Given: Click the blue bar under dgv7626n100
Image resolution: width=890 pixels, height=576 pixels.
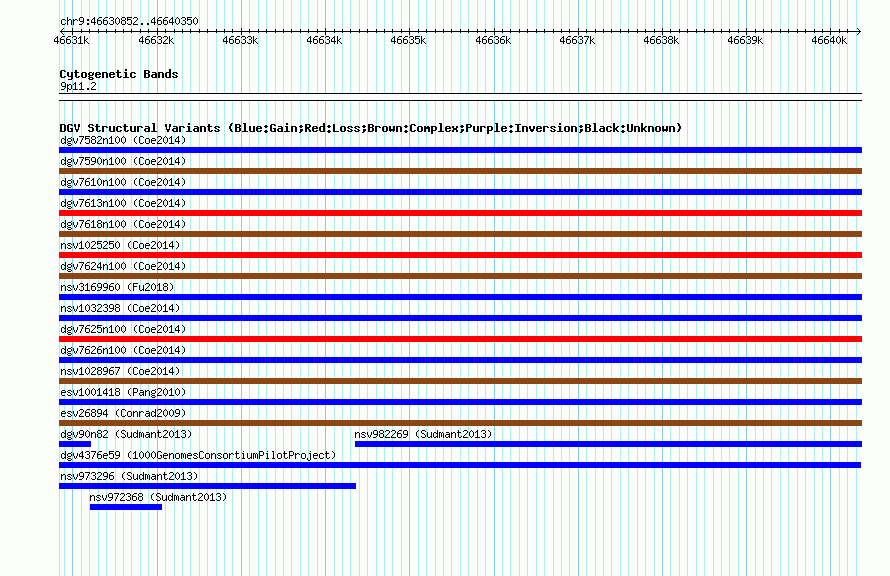Looking at the screenshot, I should (x=460, y=360).
